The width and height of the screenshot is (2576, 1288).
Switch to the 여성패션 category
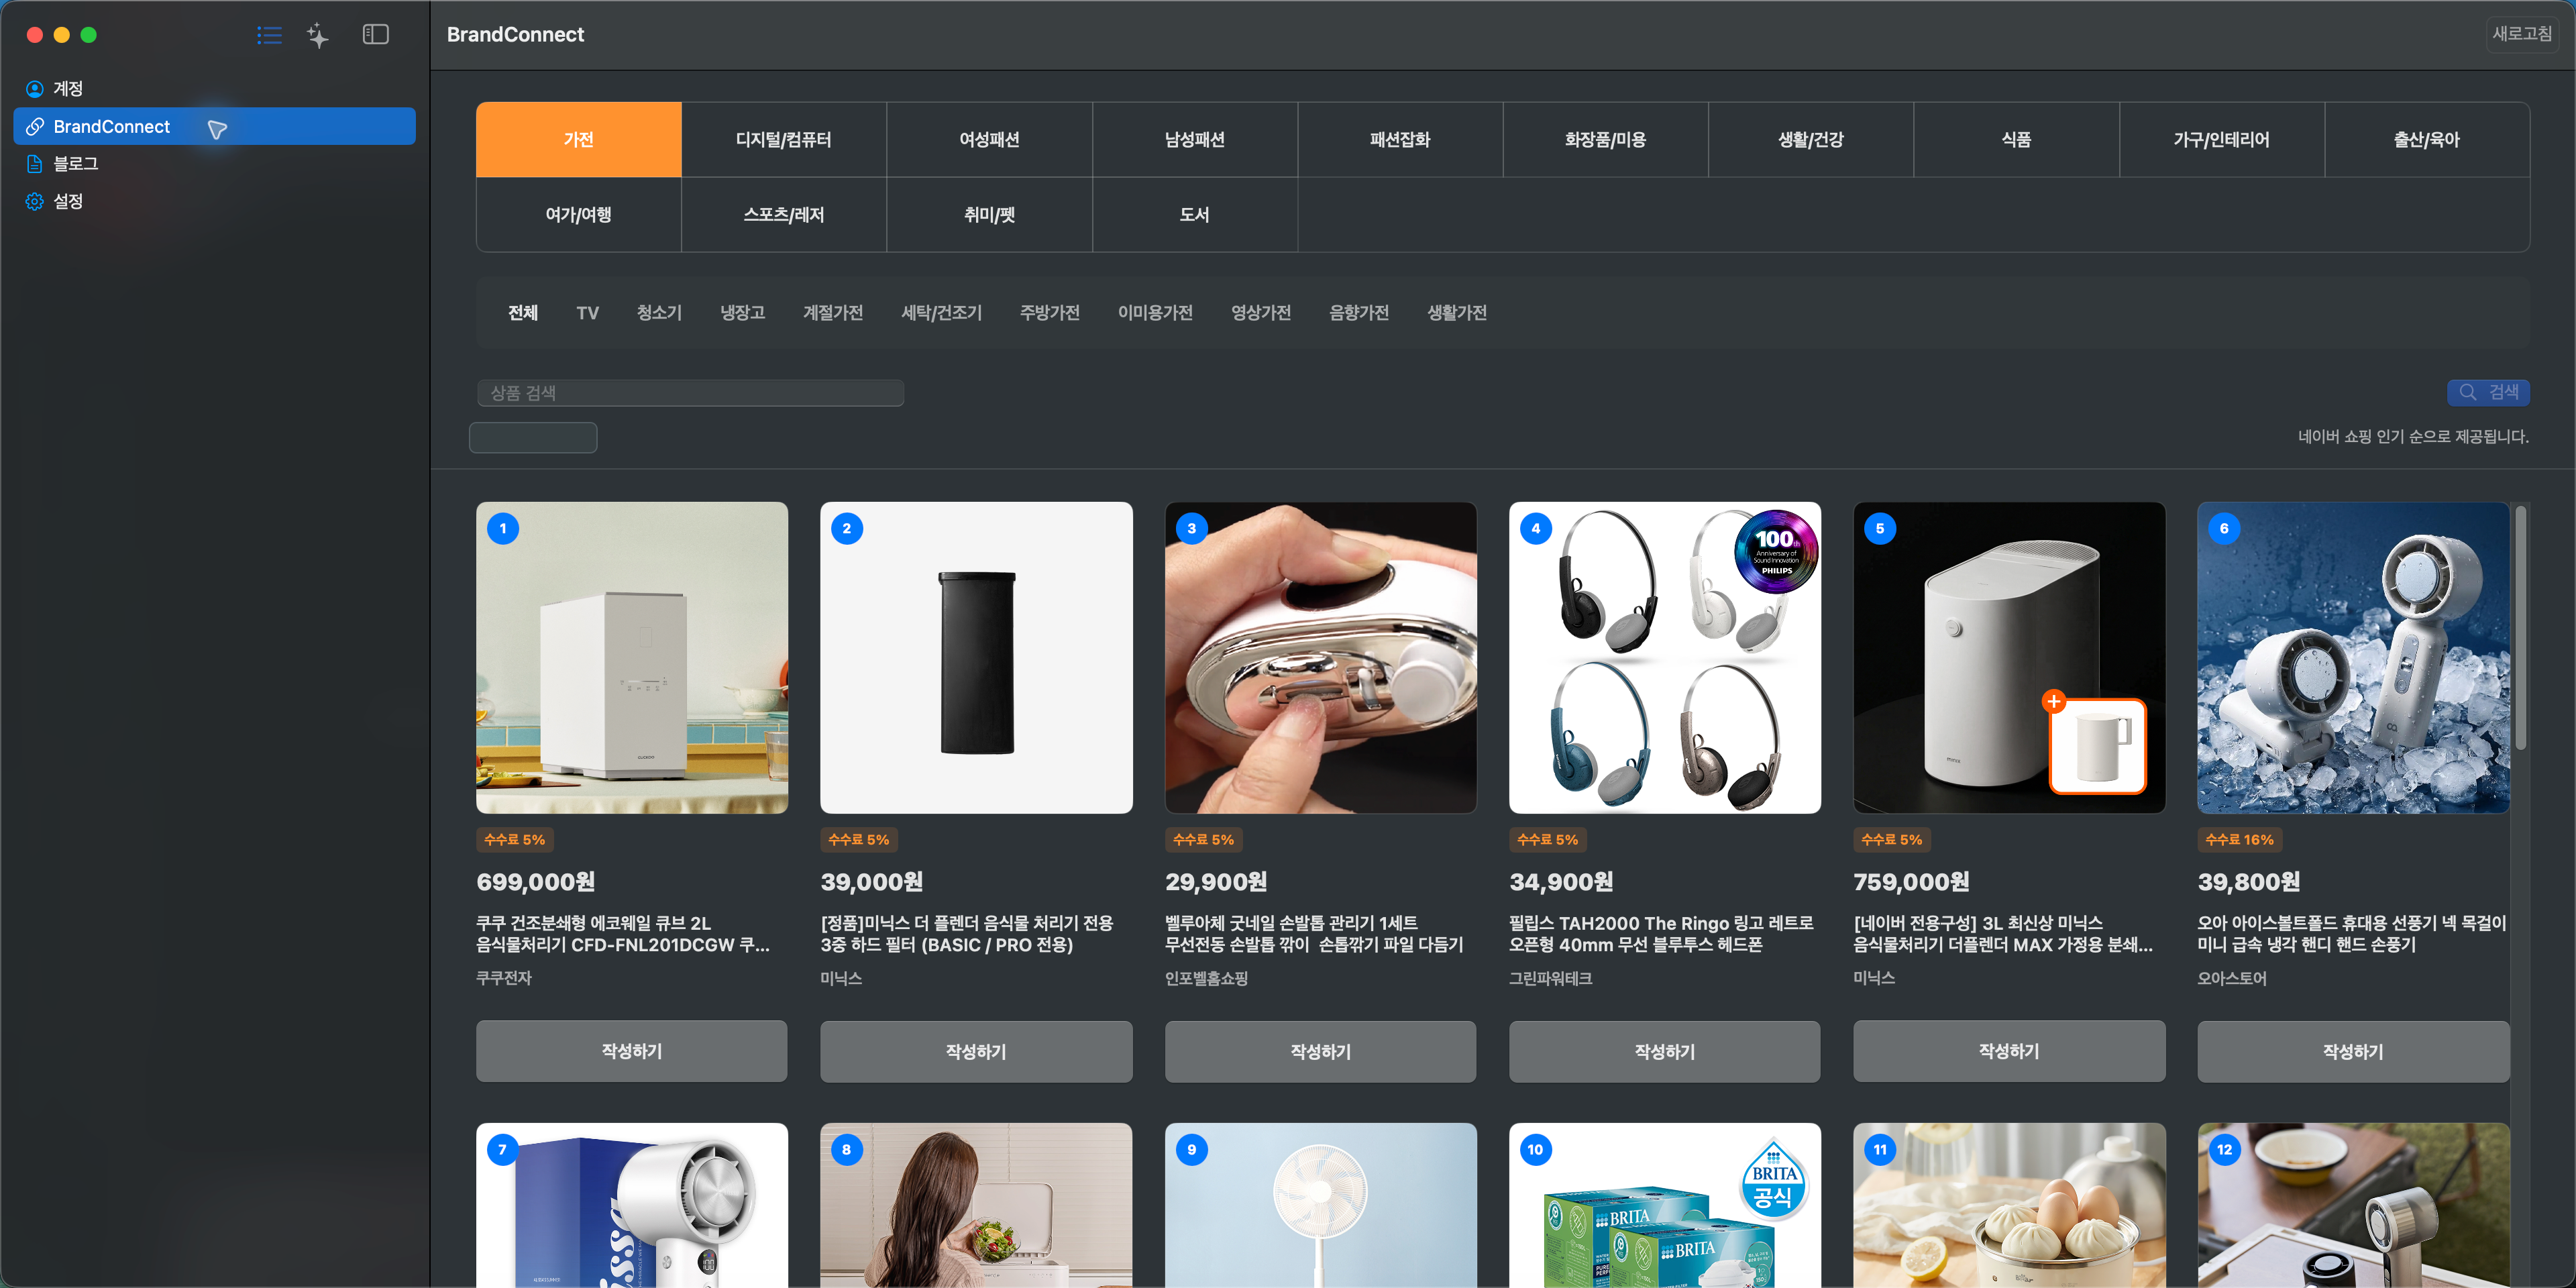click(989, 139)
